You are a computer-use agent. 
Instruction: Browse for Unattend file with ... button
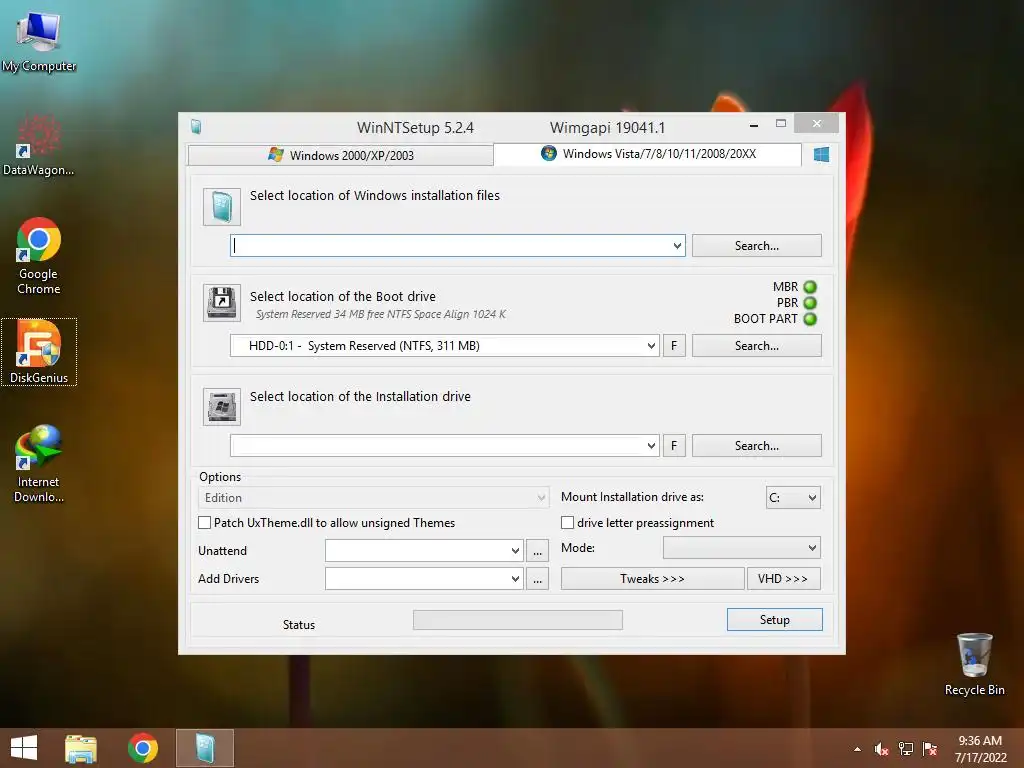click(x=537, y=551)
